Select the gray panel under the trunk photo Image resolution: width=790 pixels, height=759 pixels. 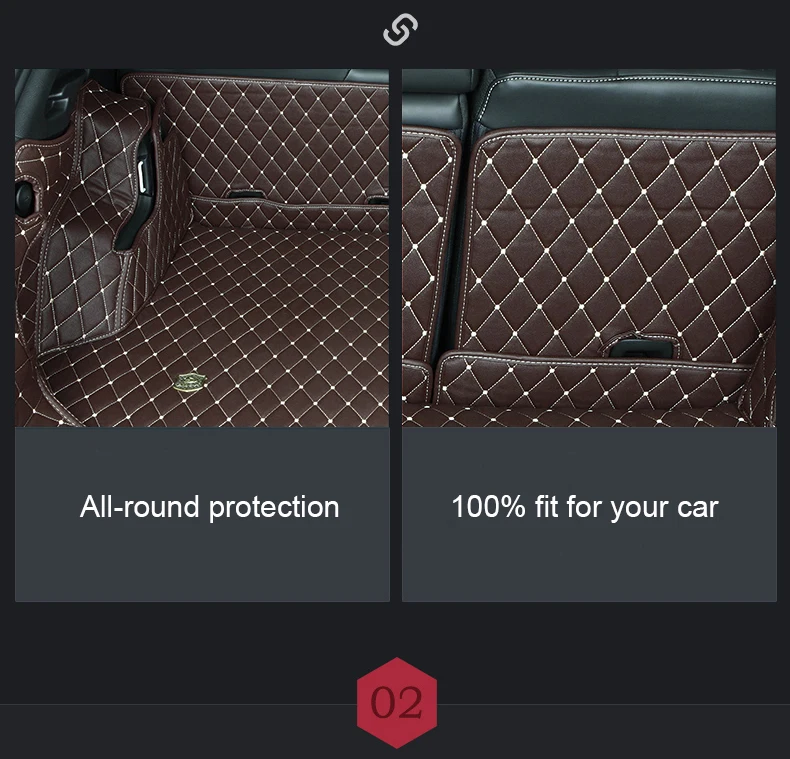pyautogui.click(x=202, y=514)
